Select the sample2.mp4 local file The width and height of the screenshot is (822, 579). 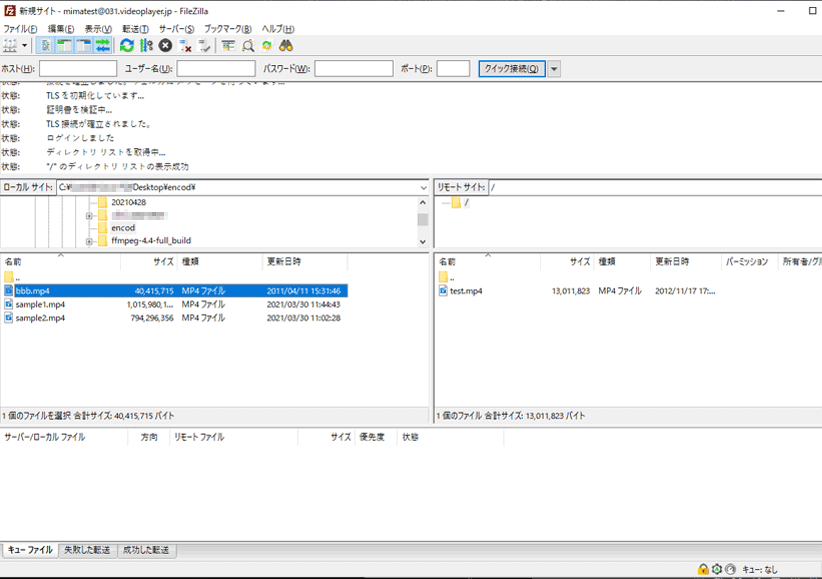176,318
